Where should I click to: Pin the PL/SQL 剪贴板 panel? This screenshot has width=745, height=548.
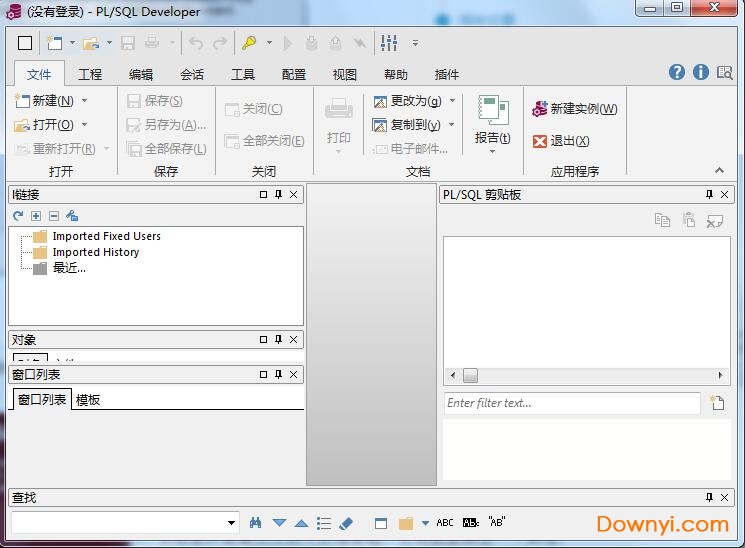pyautogui.click(x=710, y=195)
